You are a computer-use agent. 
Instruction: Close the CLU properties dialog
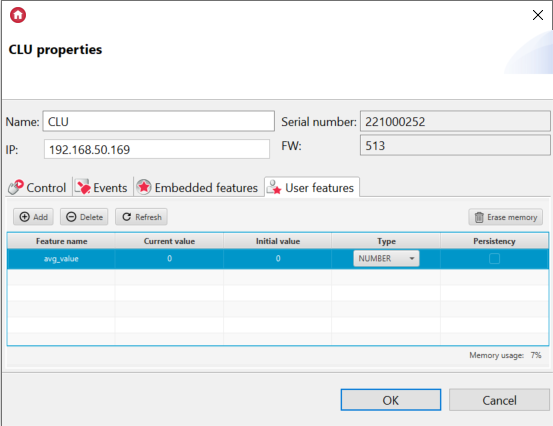click(x=537, y=15)
